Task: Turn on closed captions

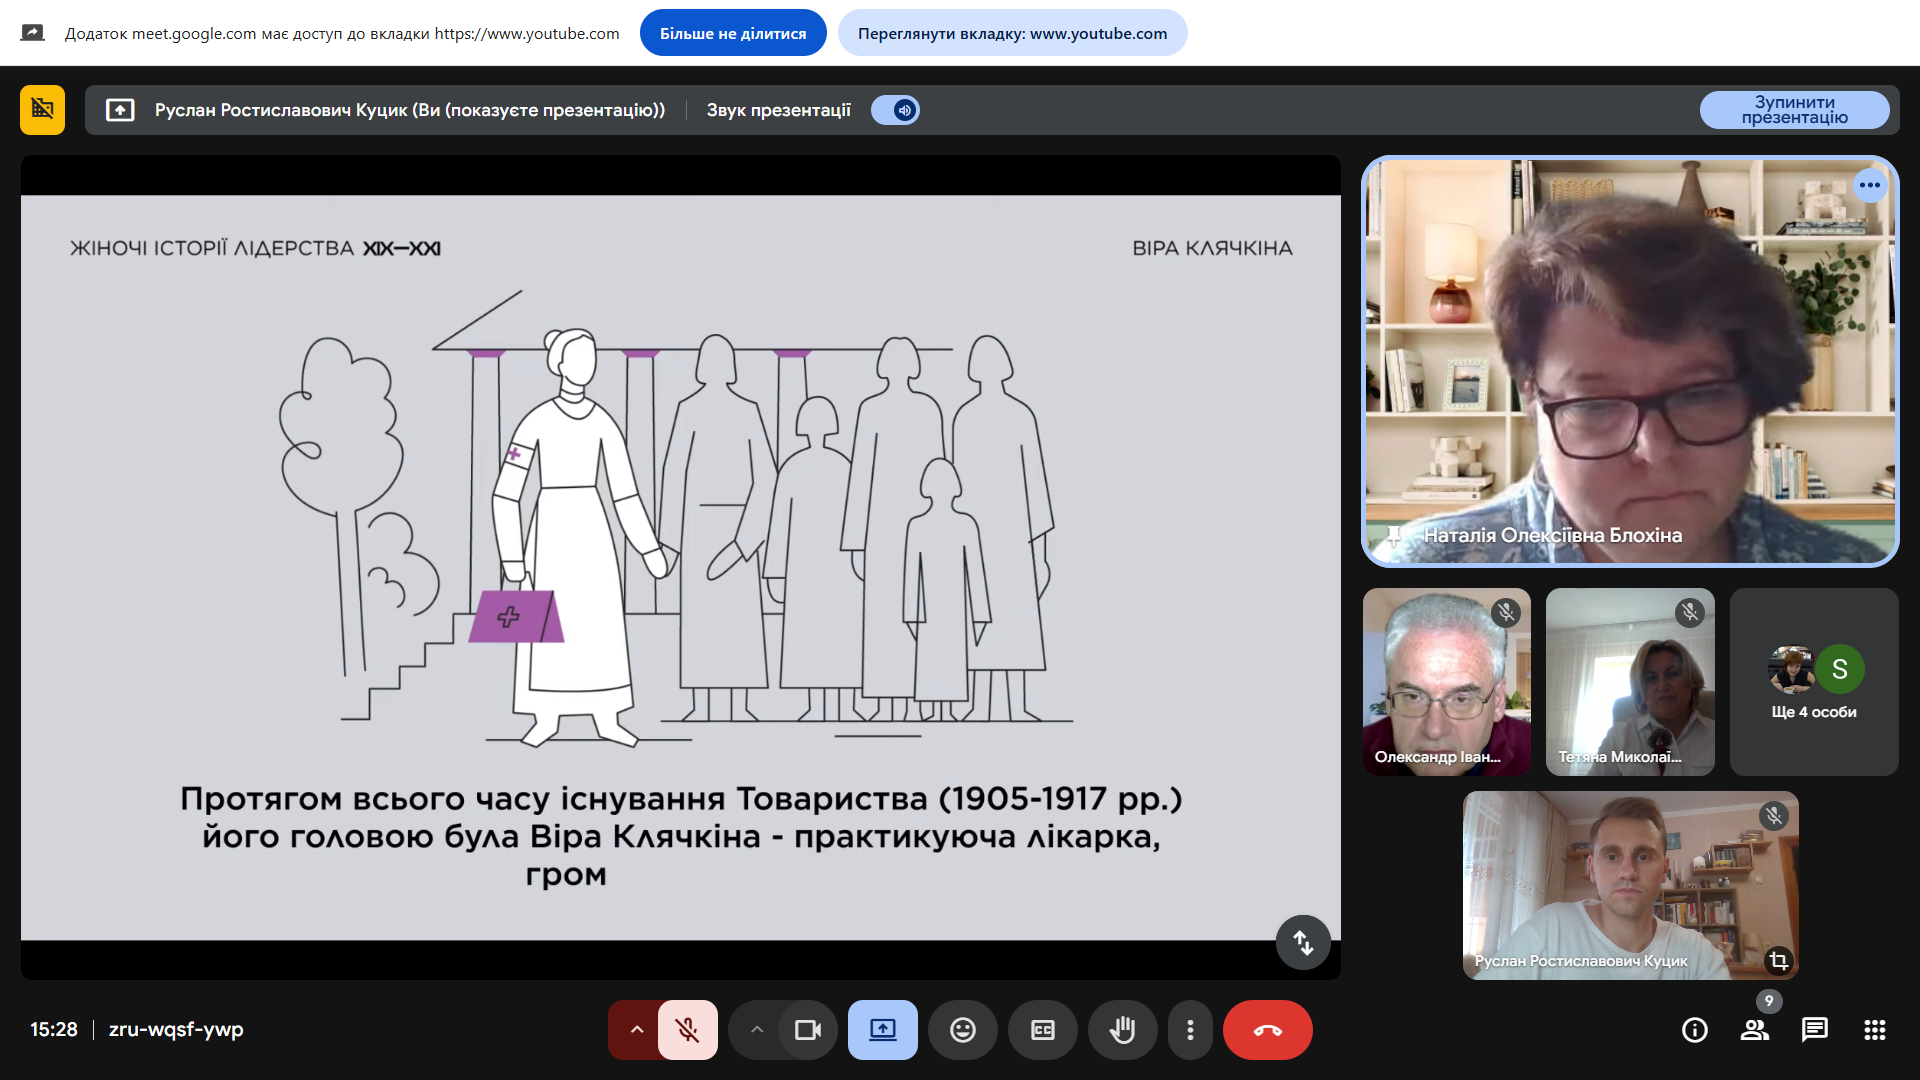Action: pyautogui.click(x=1042, y=1030)
